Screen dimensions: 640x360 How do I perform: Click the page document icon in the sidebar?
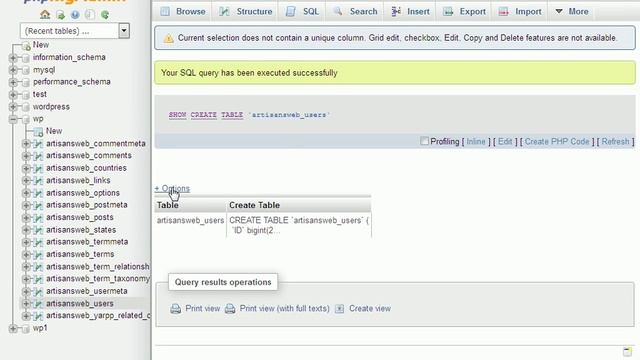[x=90, y=15]
